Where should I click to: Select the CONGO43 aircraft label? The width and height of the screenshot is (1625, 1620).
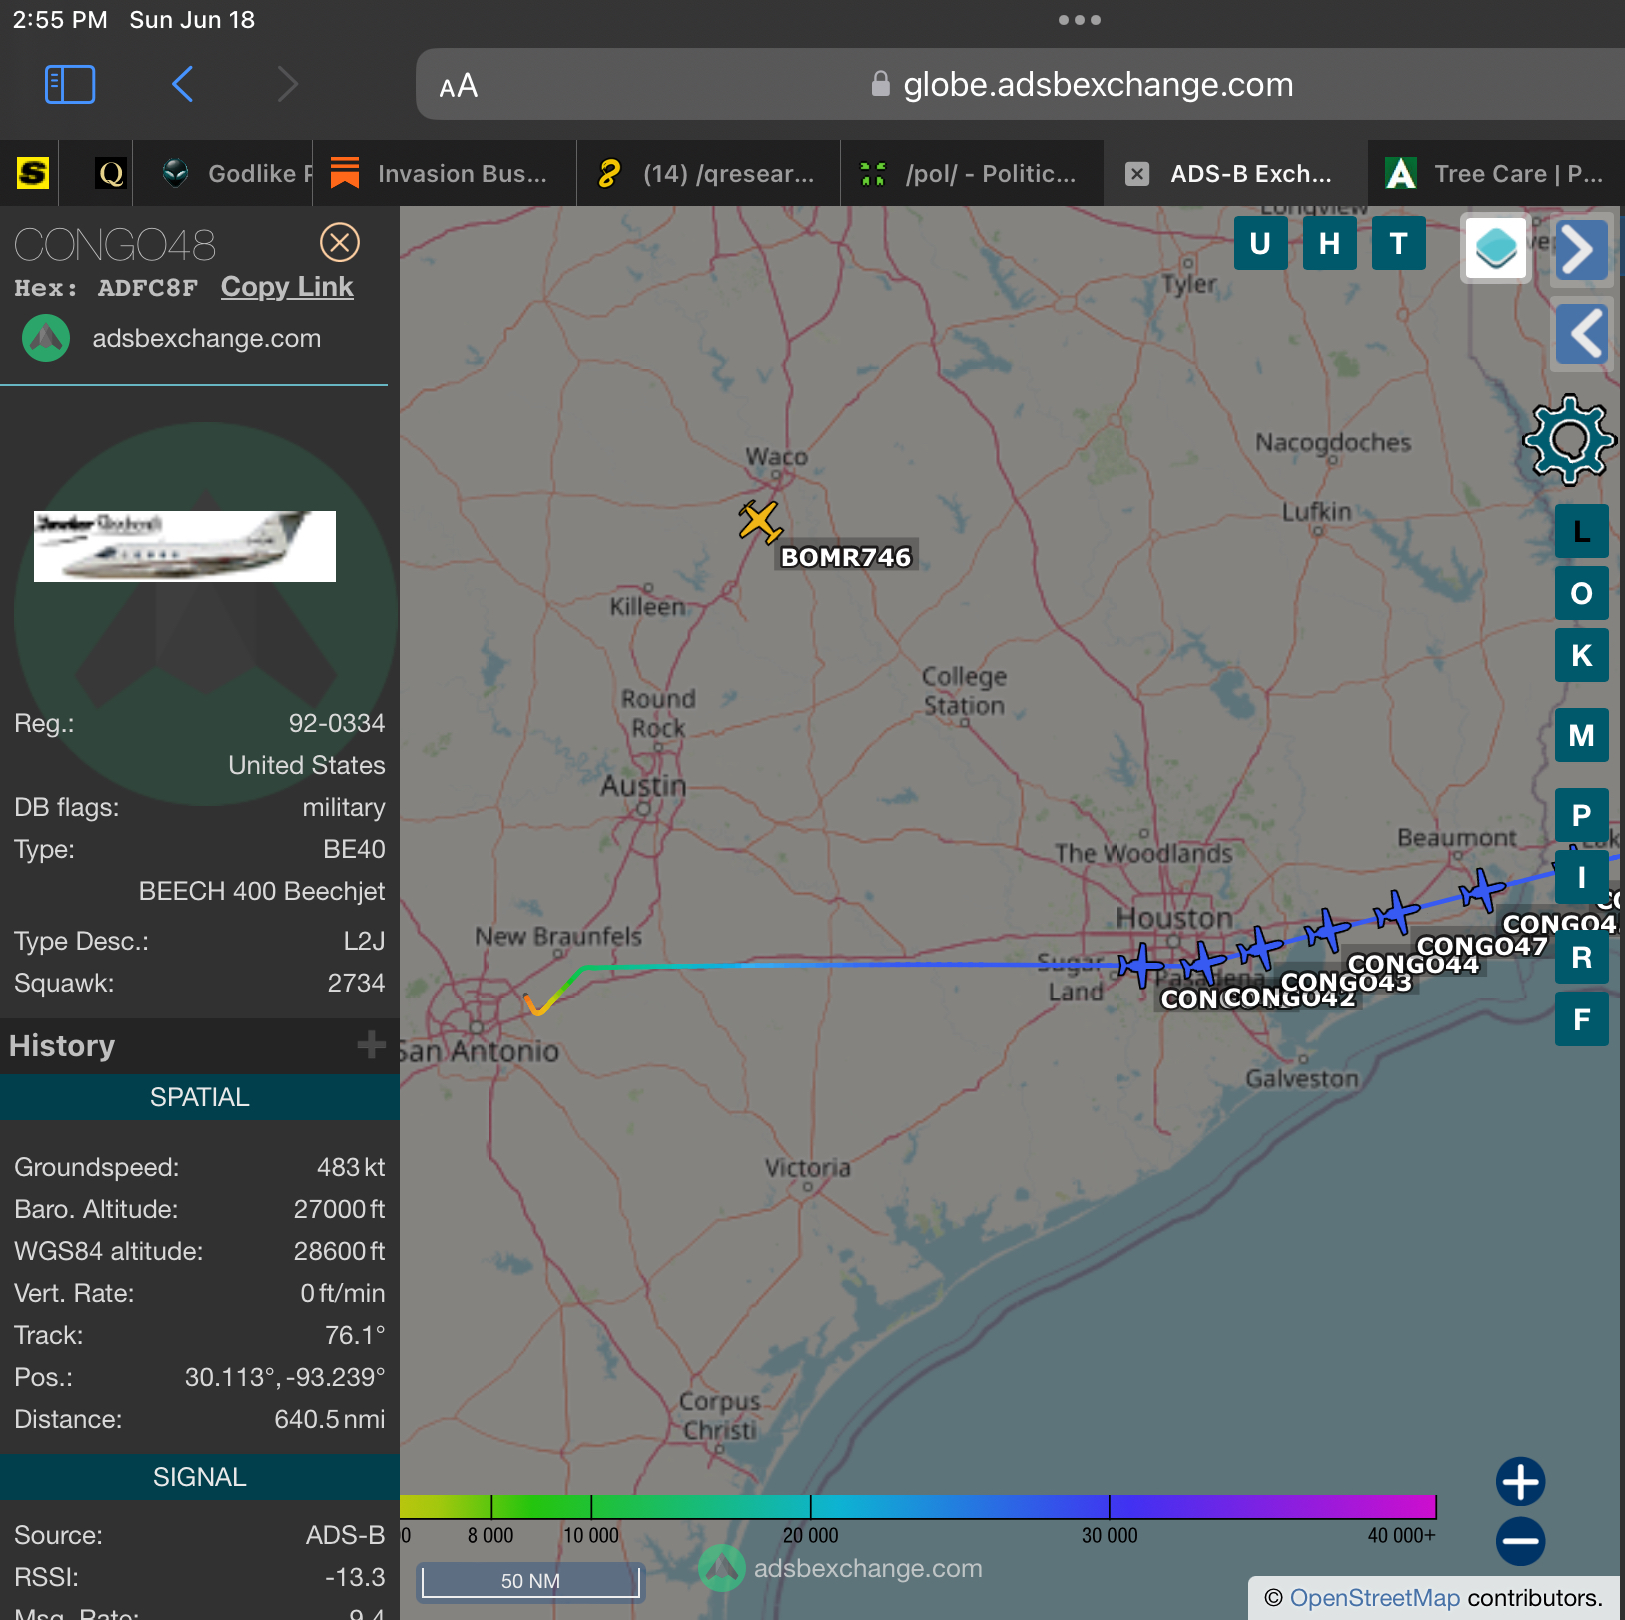coord(1346,982)
